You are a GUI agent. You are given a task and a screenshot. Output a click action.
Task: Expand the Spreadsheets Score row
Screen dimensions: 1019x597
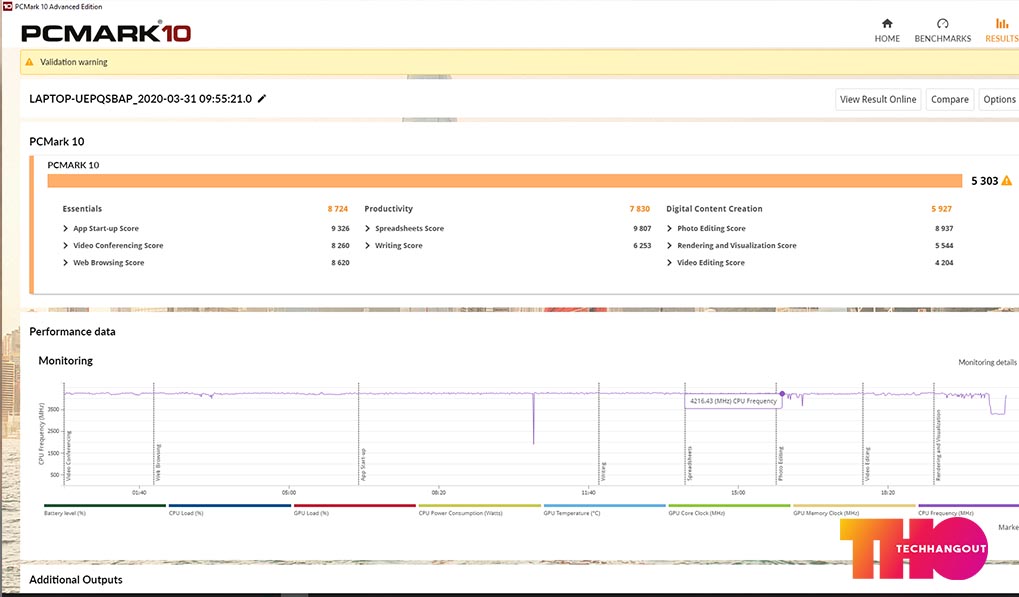(x=368, y=229)
